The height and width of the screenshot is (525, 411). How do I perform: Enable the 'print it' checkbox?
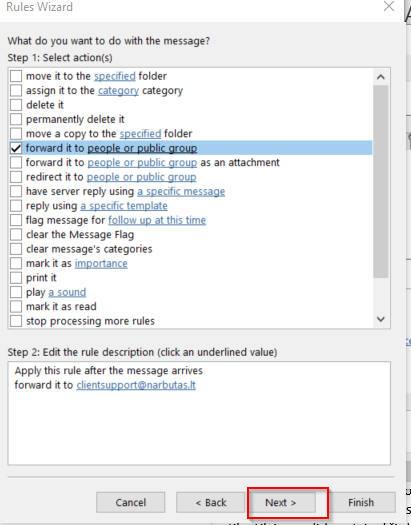[x=16, y=278]
